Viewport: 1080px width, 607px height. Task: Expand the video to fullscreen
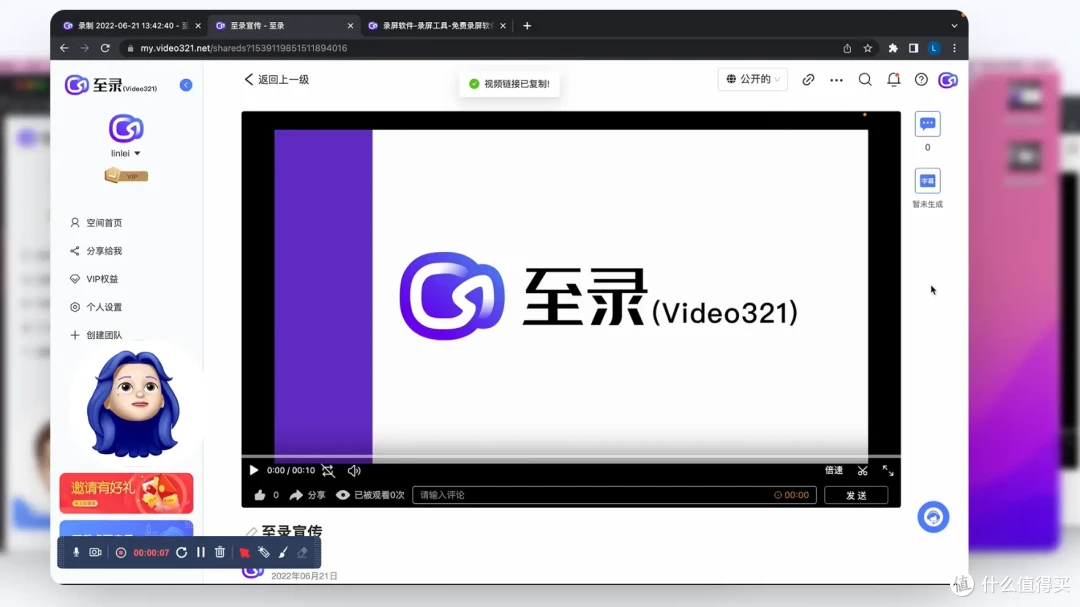[888, 471]
